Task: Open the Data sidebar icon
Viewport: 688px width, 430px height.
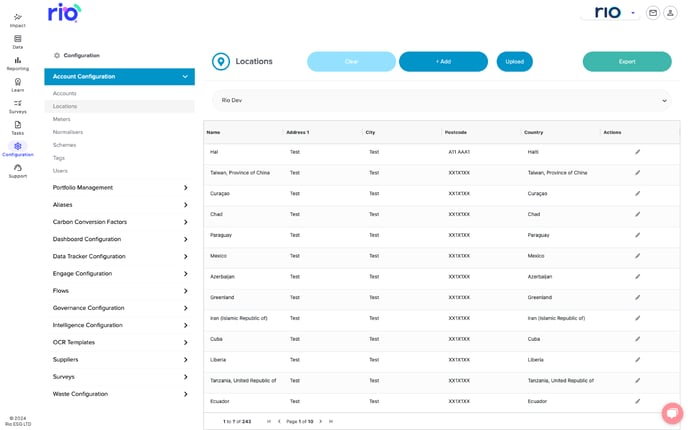Action: tap(18, 42)
